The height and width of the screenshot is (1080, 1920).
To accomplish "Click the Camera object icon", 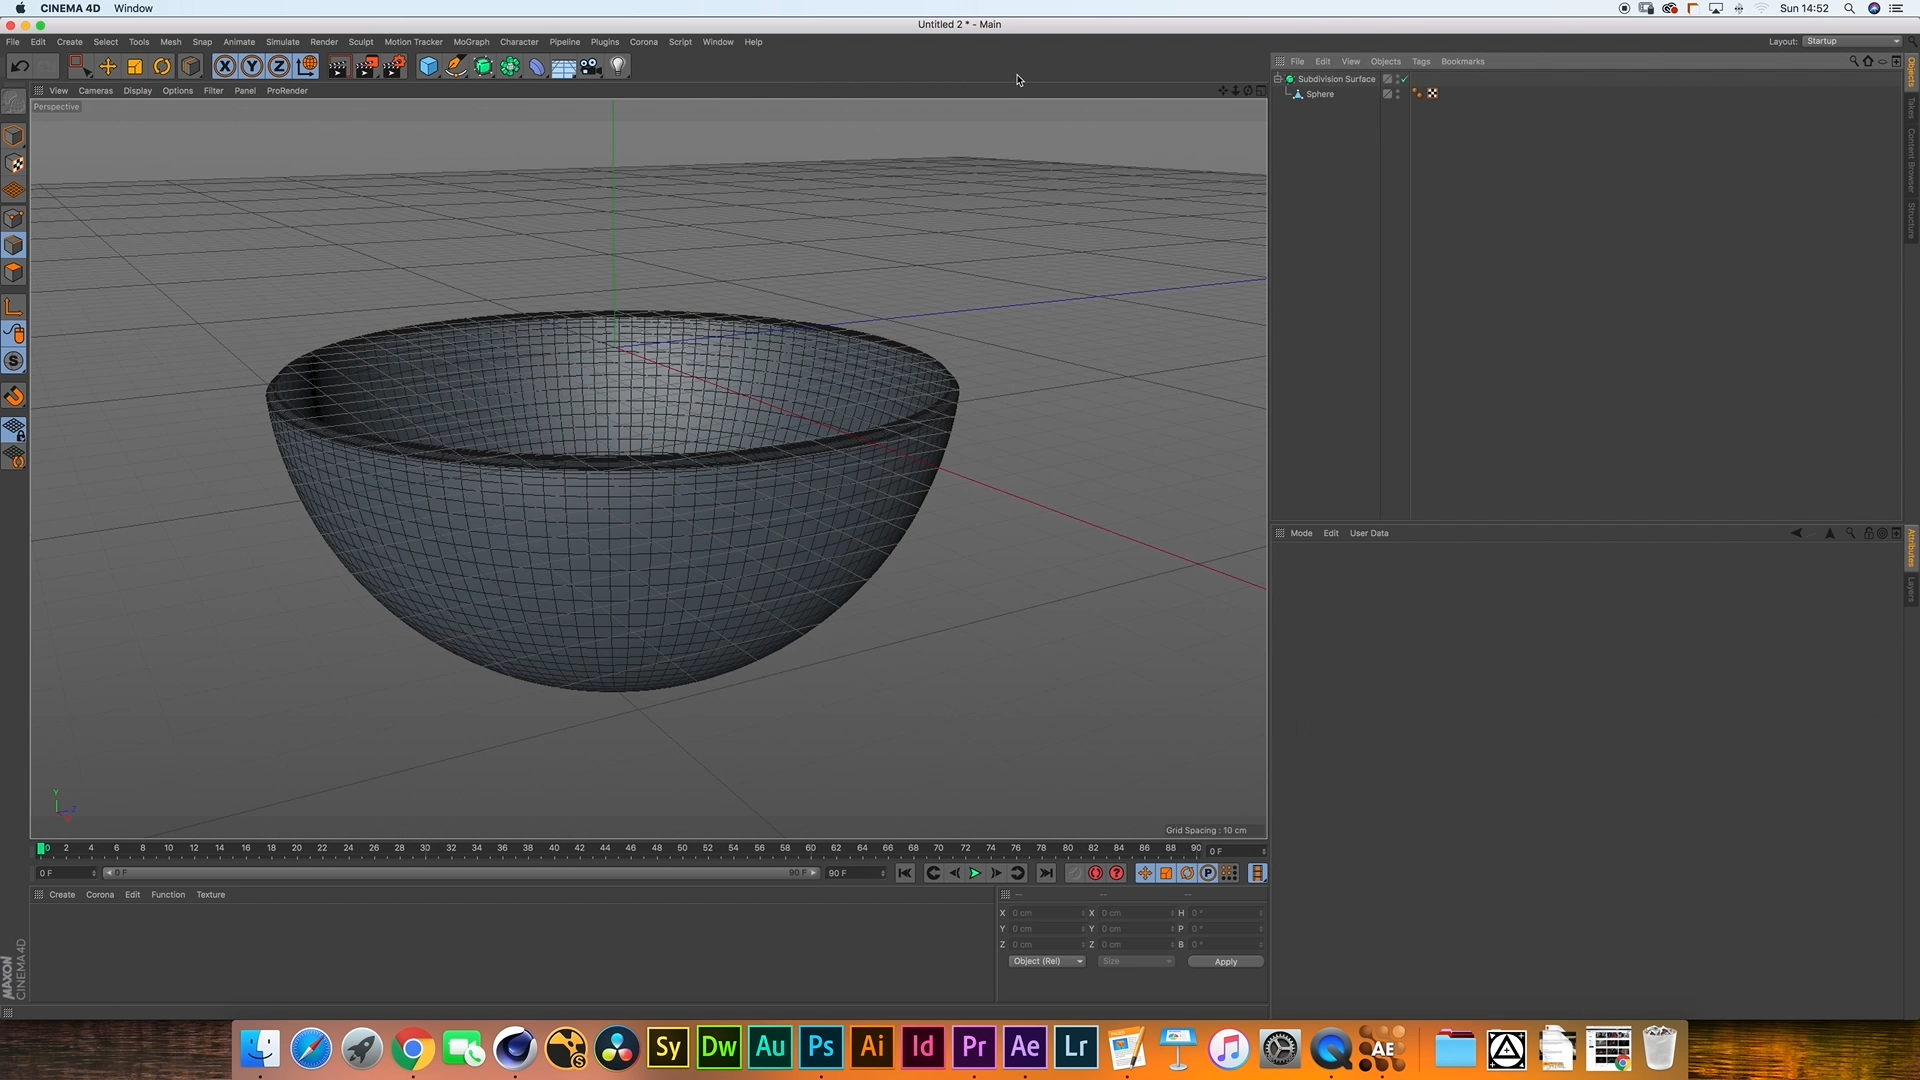I will pyautogui.click(x=591, y=67).
